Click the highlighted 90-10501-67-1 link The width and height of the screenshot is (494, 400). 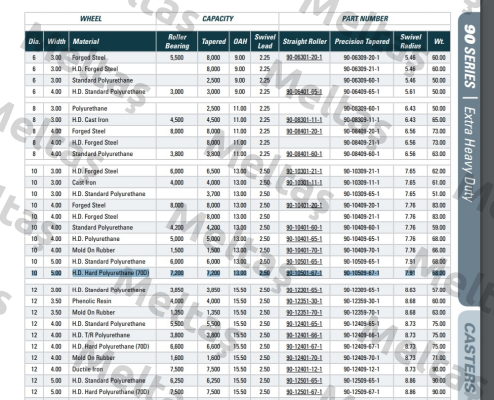pos(304,273)
